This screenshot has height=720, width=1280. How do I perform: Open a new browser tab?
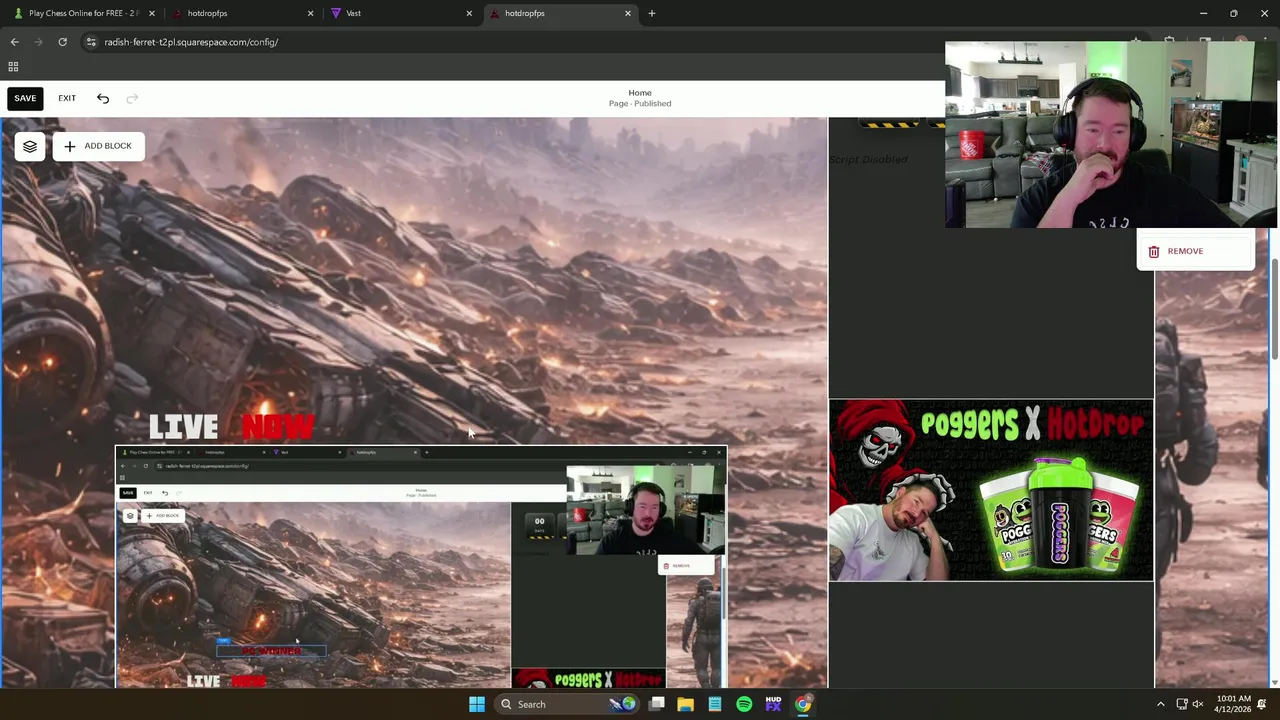[652, 13]
